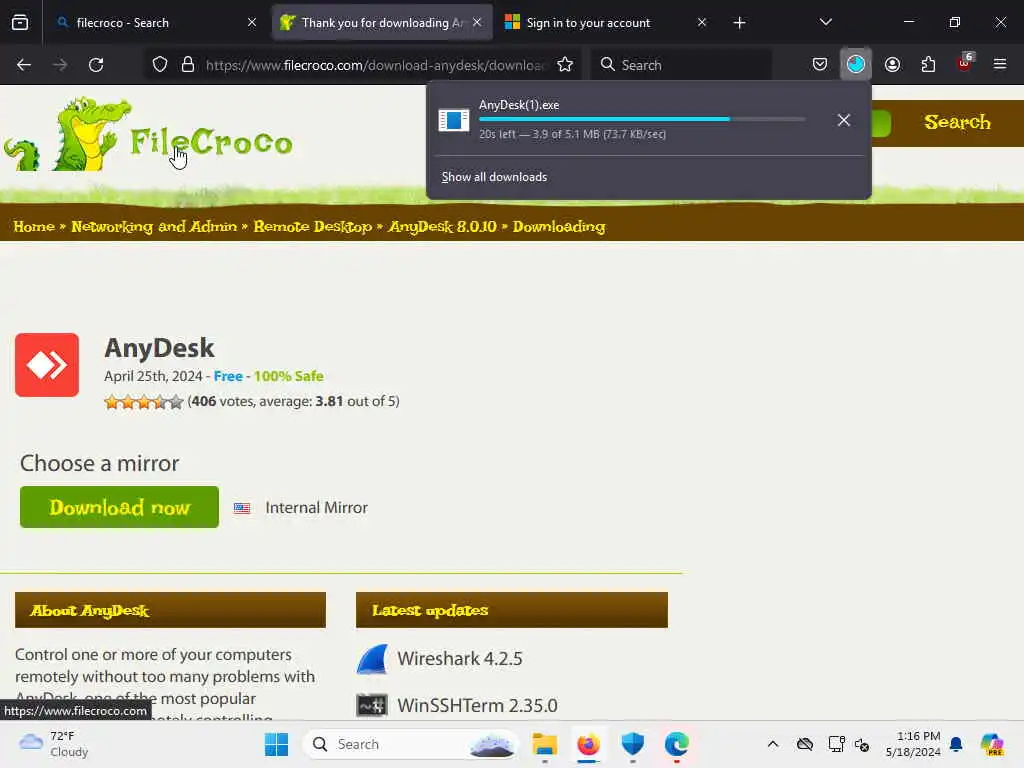Toggle the downloads panel button
Screen dimensions: 1024x768
coord(856,64)
